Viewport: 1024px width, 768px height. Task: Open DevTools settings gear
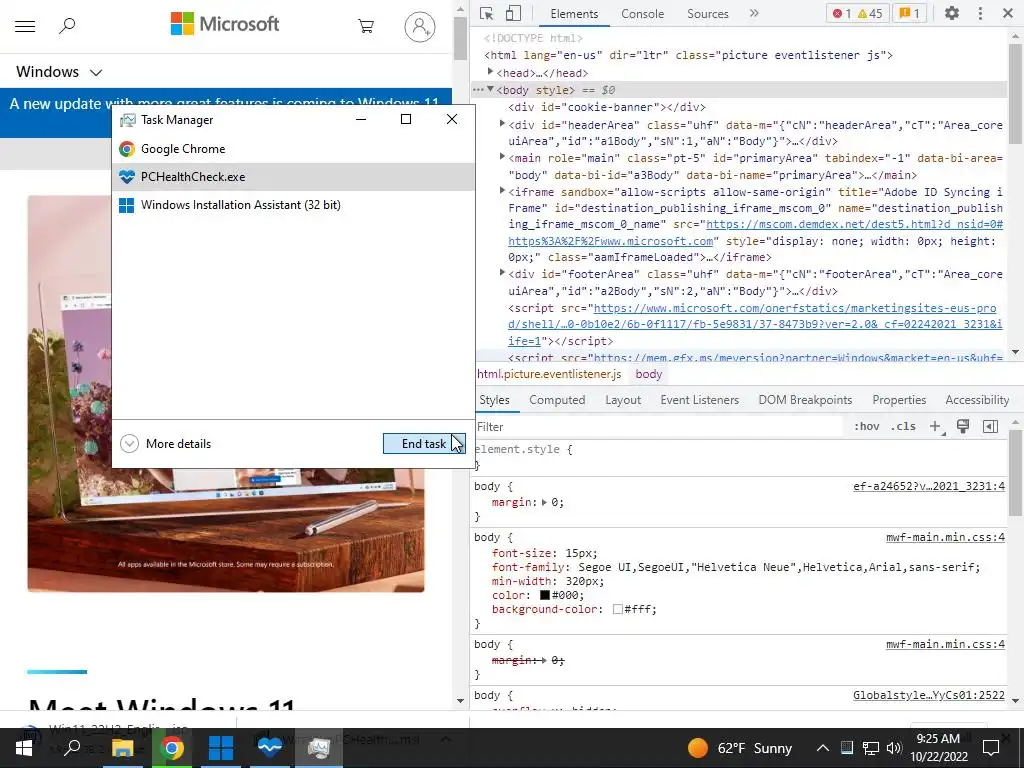(x=952, y=13)
